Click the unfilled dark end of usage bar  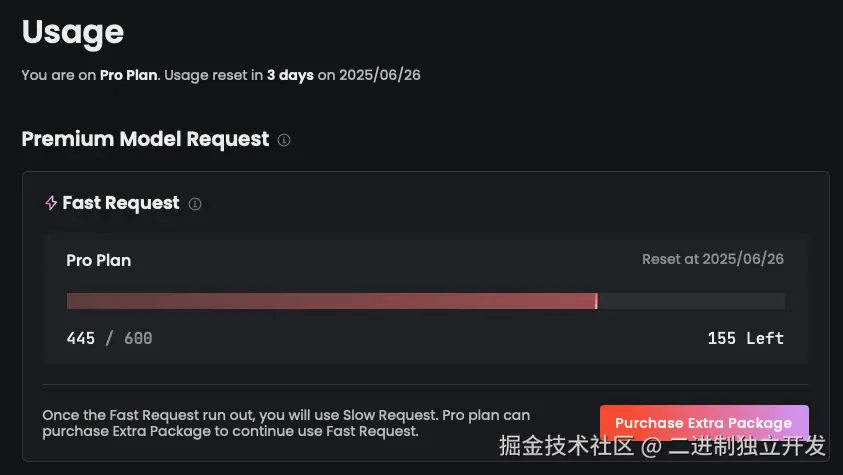pos(690,301)
